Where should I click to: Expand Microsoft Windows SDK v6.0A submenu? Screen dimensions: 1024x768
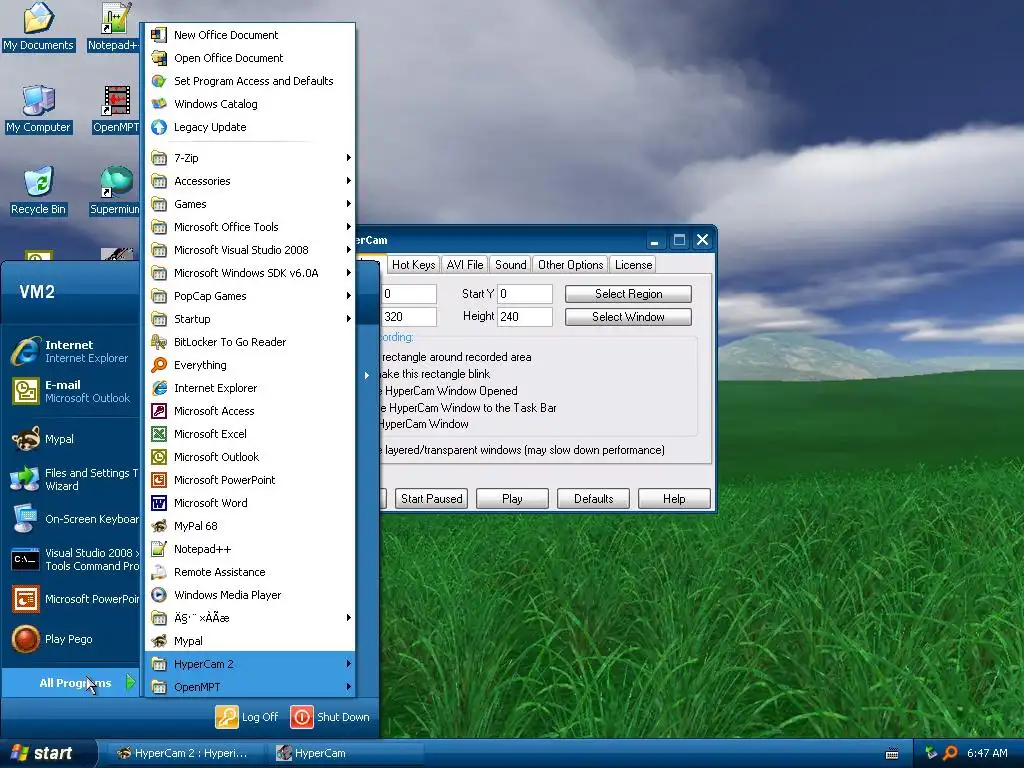click(x=249, y=273)
